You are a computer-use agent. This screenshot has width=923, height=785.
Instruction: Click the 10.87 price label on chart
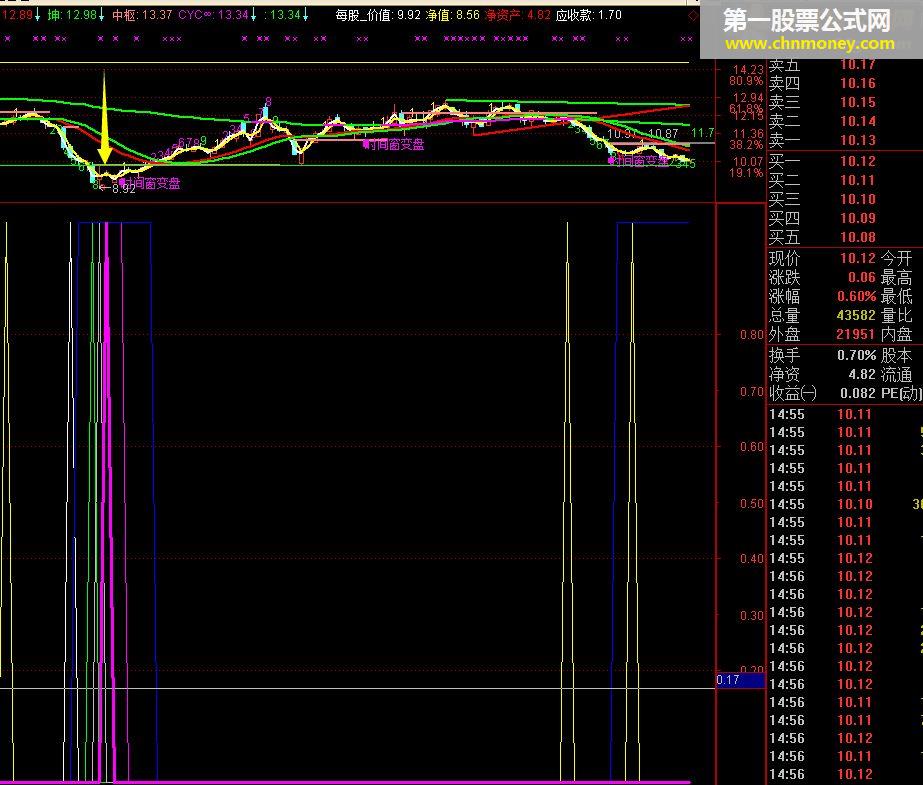(663, 134)
